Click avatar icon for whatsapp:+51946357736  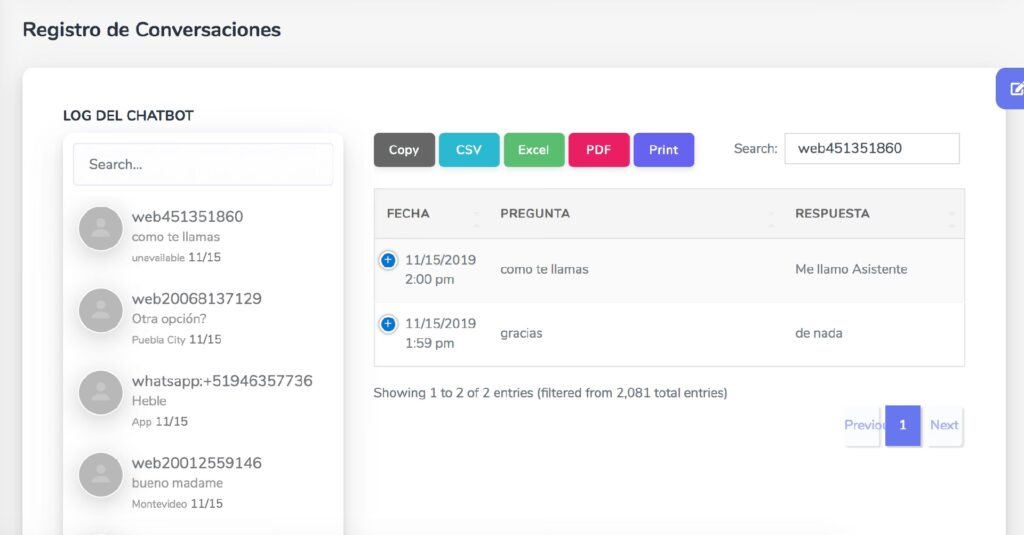(x=101, y=393)
